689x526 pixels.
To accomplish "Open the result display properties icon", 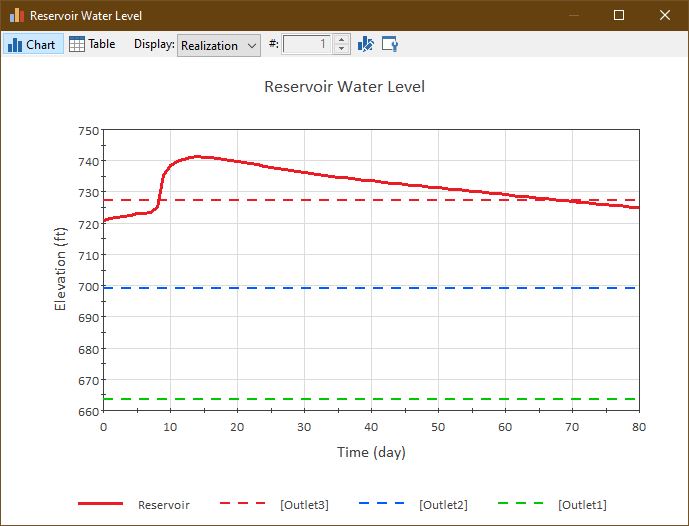I will point(390,44).
